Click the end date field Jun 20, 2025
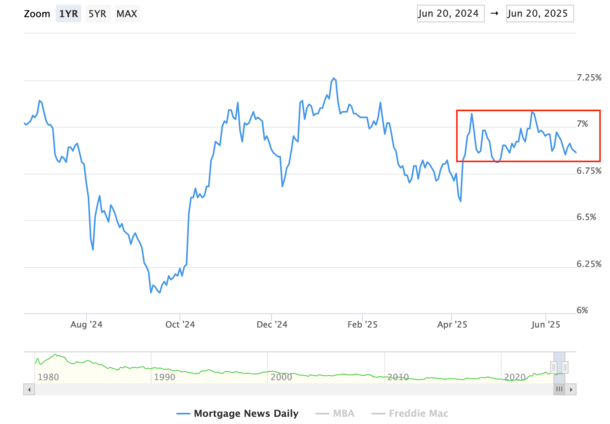 (540, 14)
